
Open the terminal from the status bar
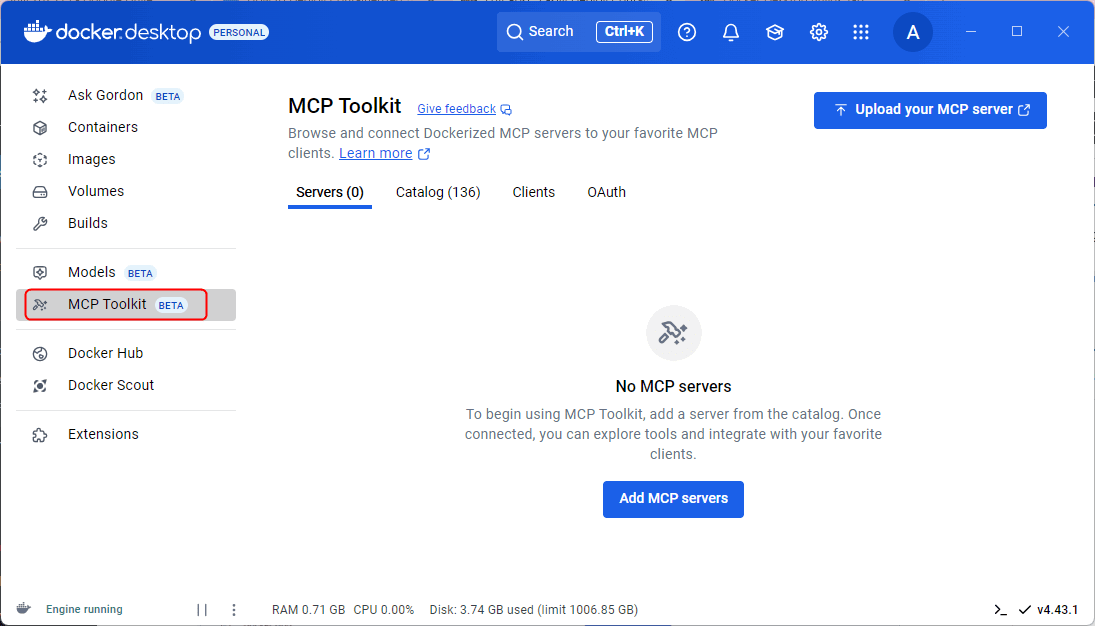(1000, 609)
